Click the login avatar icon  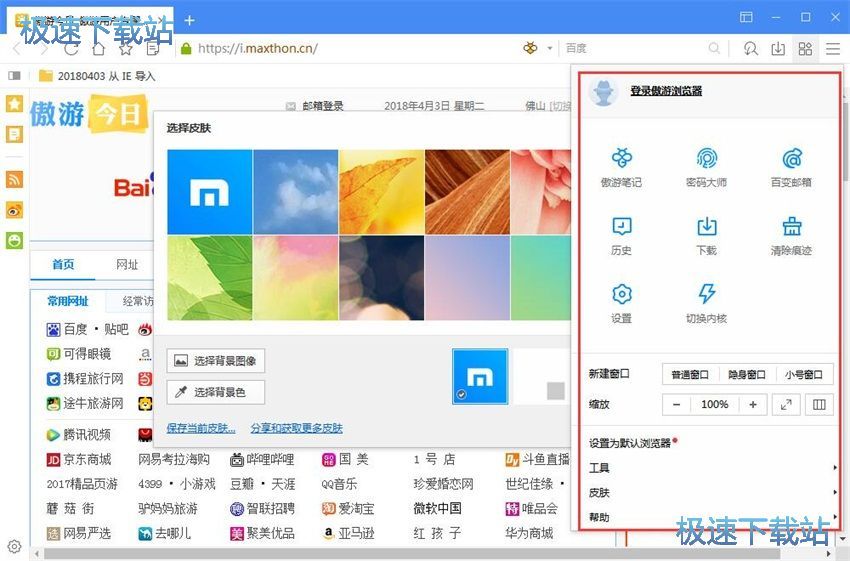pos(603,92)
